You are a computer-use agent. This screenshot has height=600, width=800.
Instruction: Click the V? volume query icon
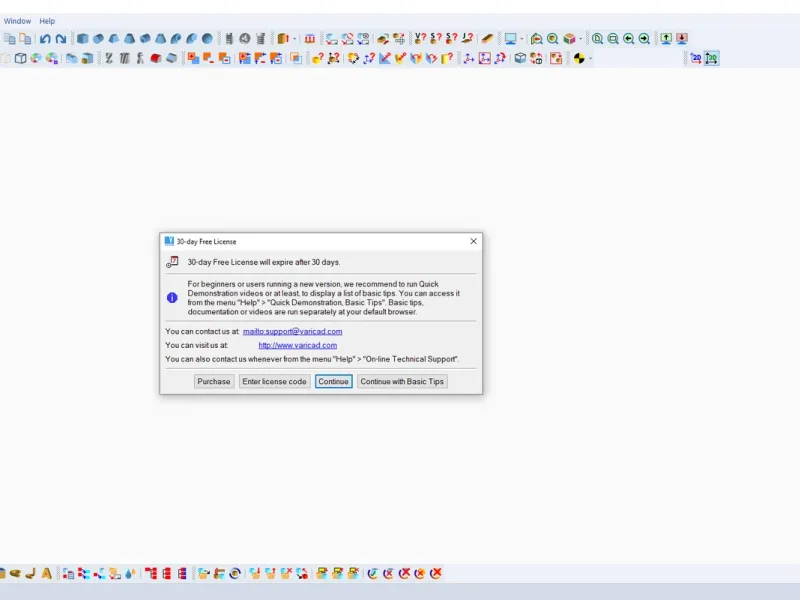point(420,39)
